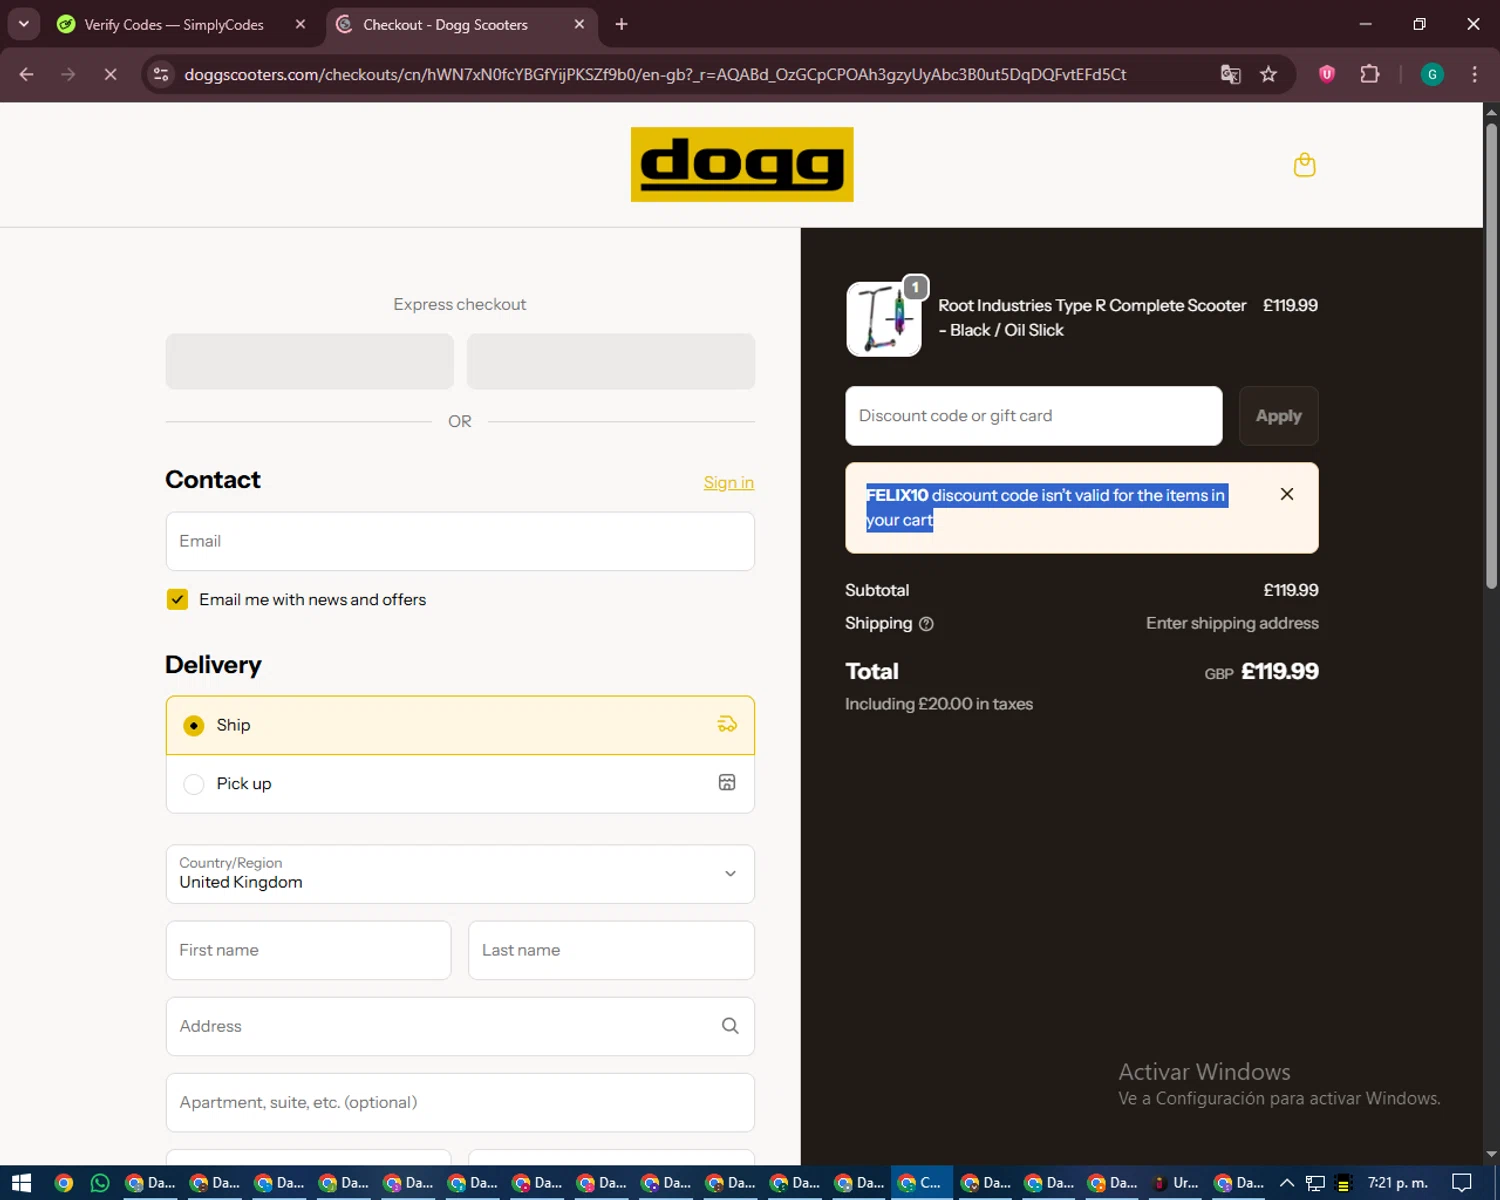The image size is (1500, 1200).
Task: Click into the Email field
Action: click(x=460, y=541)
